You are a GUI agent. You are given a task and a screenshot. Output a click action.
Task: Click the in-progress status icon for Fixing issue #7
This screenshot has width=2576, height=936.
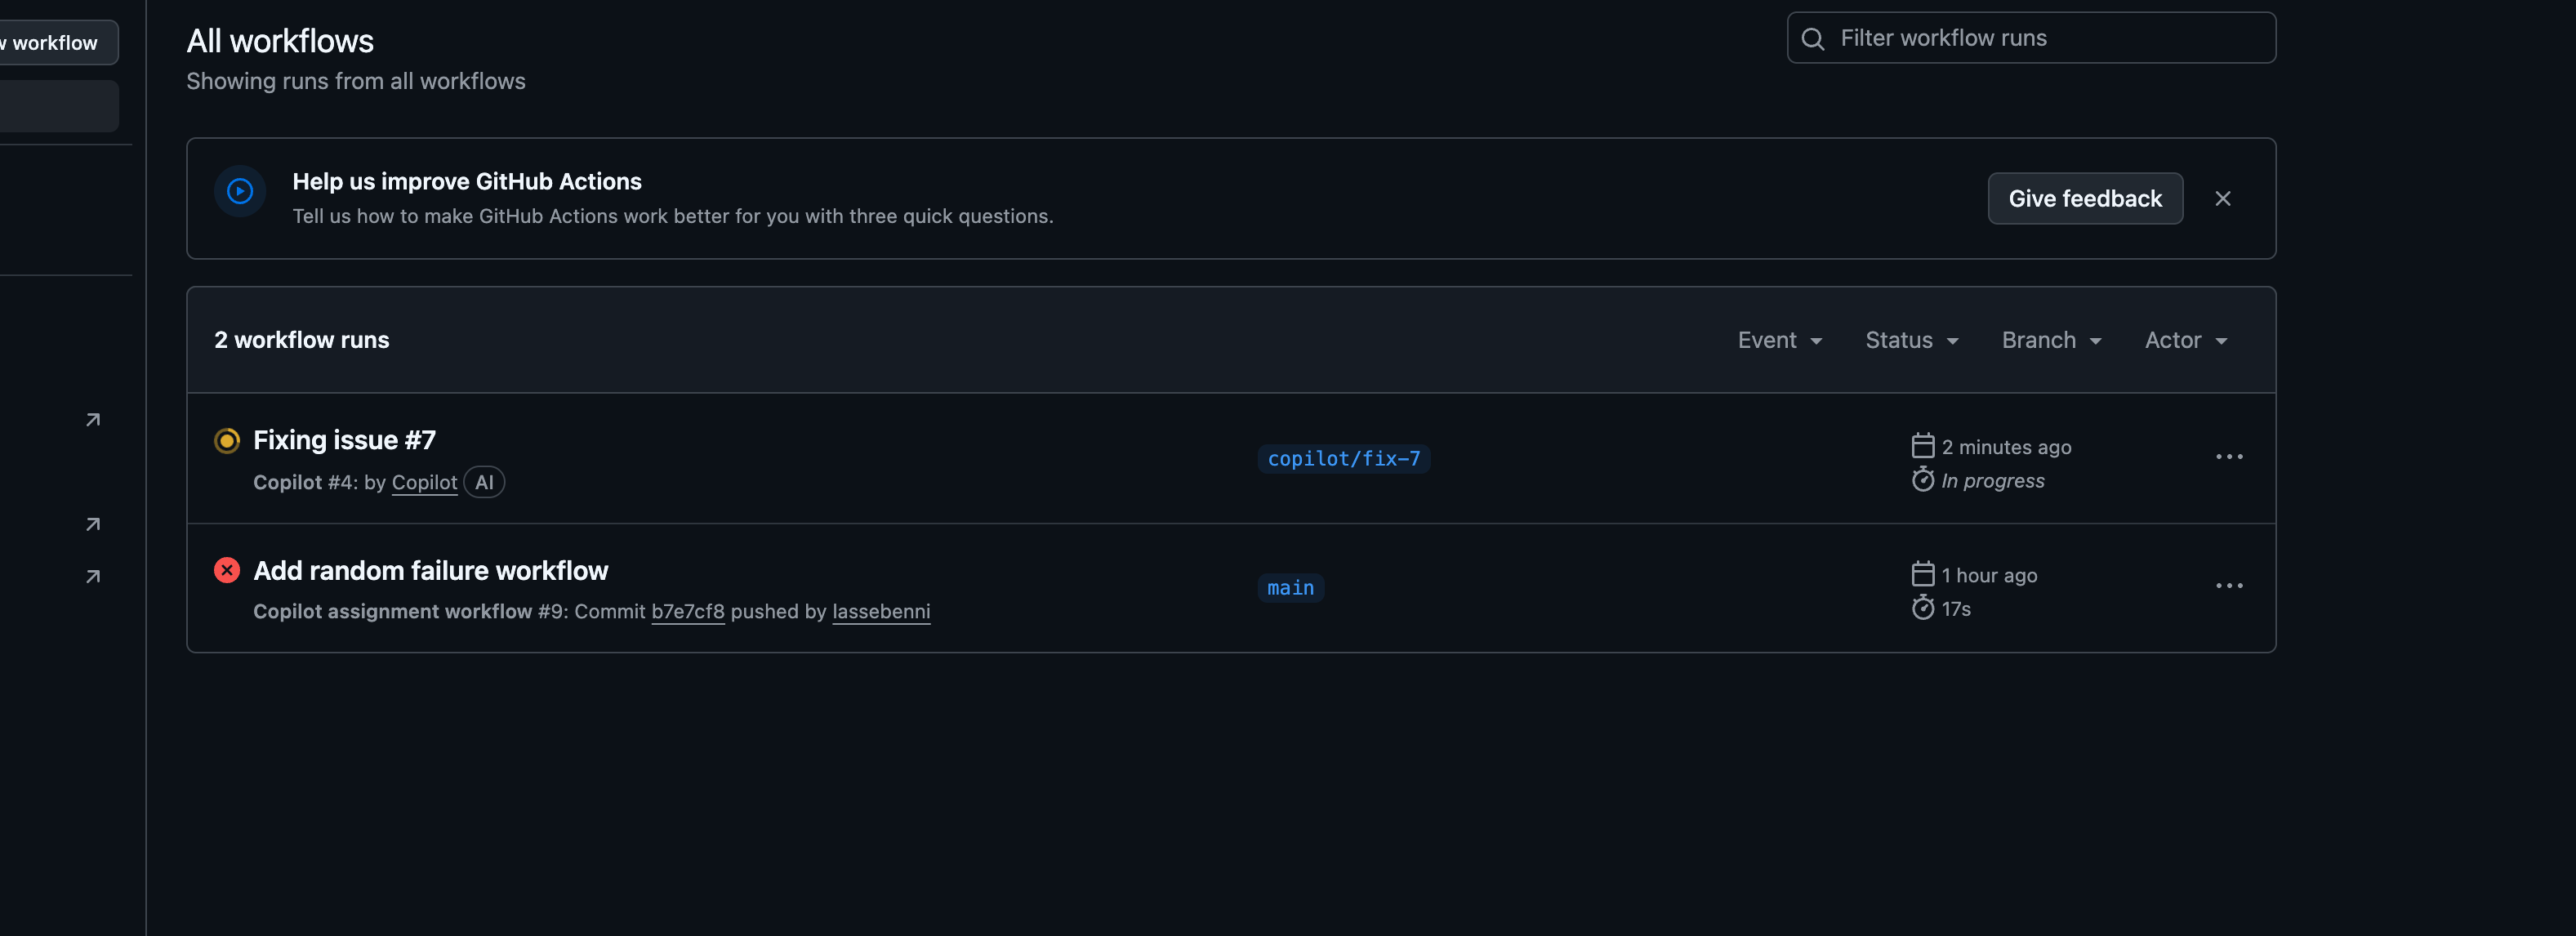point(227,441)
